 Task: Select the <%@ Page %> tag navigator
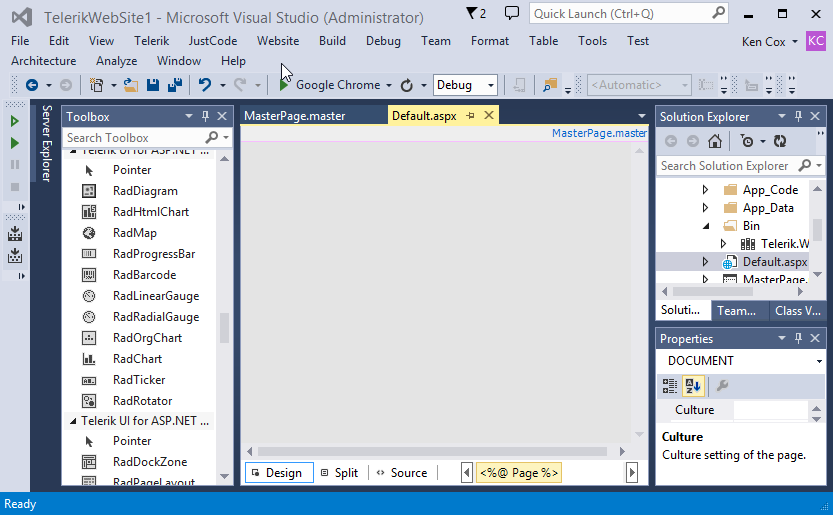519,473
